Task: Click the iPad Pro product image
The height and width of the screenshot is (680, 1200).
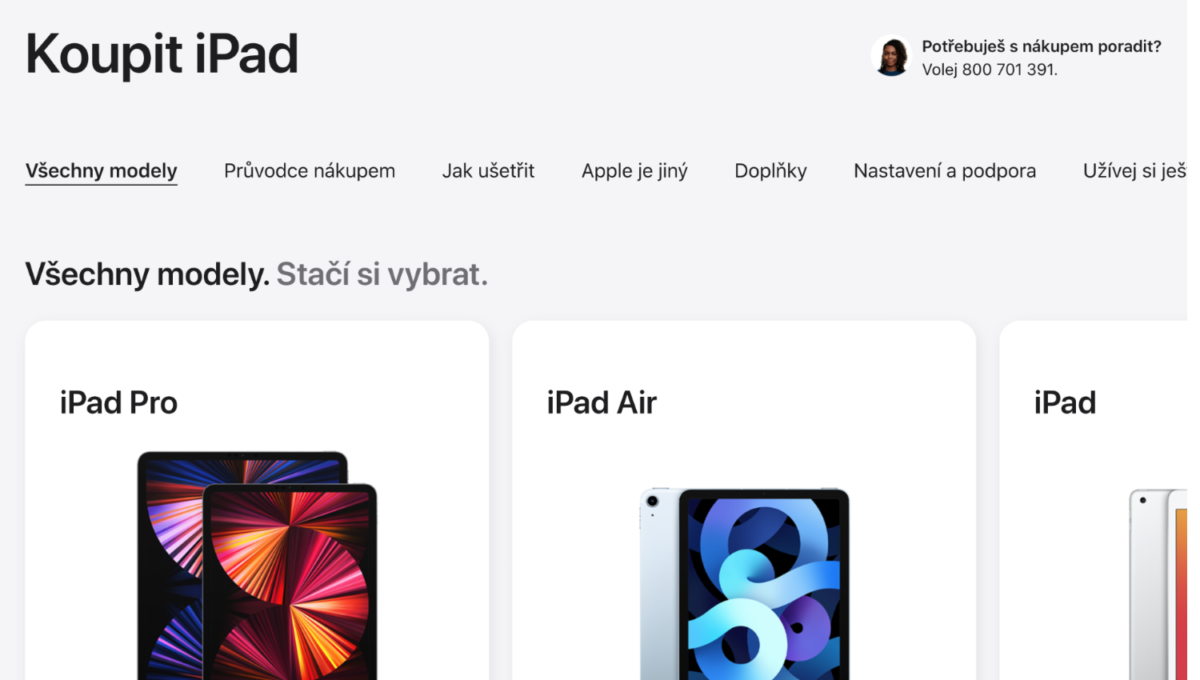Action: [x=257, y=566]
